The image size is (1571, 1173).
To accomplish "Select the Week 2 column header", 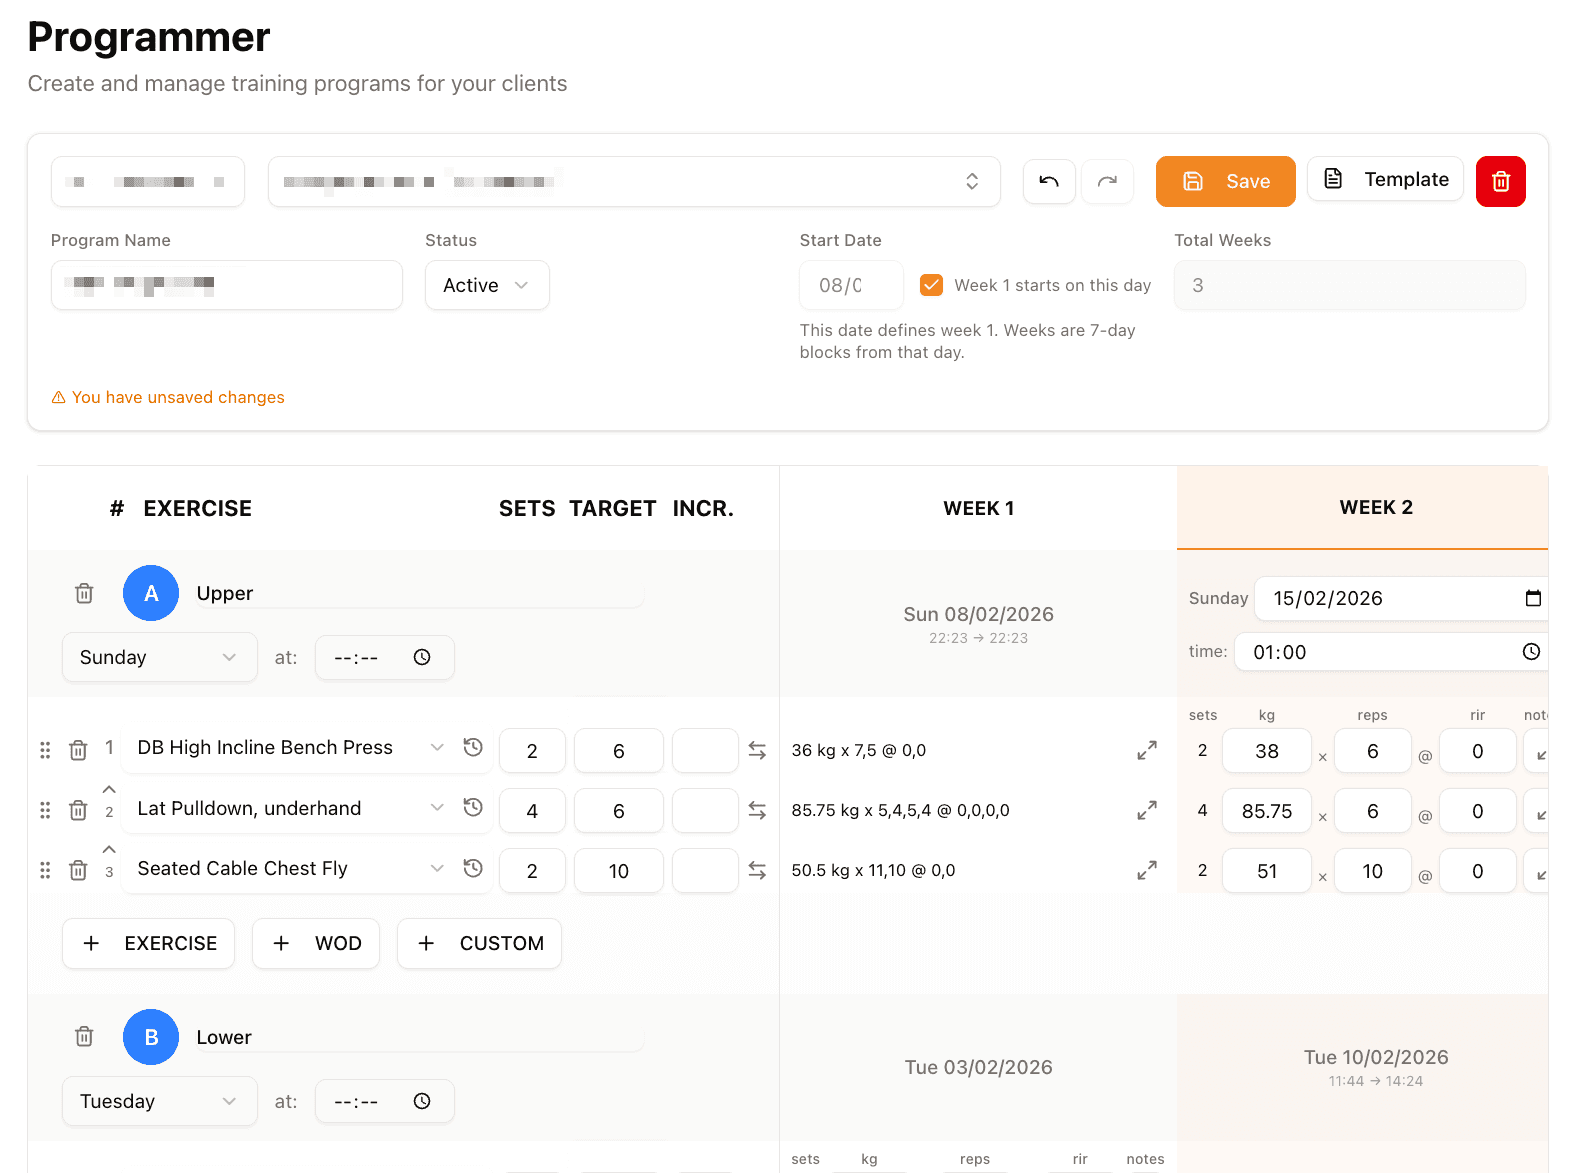I will 1375,507.
